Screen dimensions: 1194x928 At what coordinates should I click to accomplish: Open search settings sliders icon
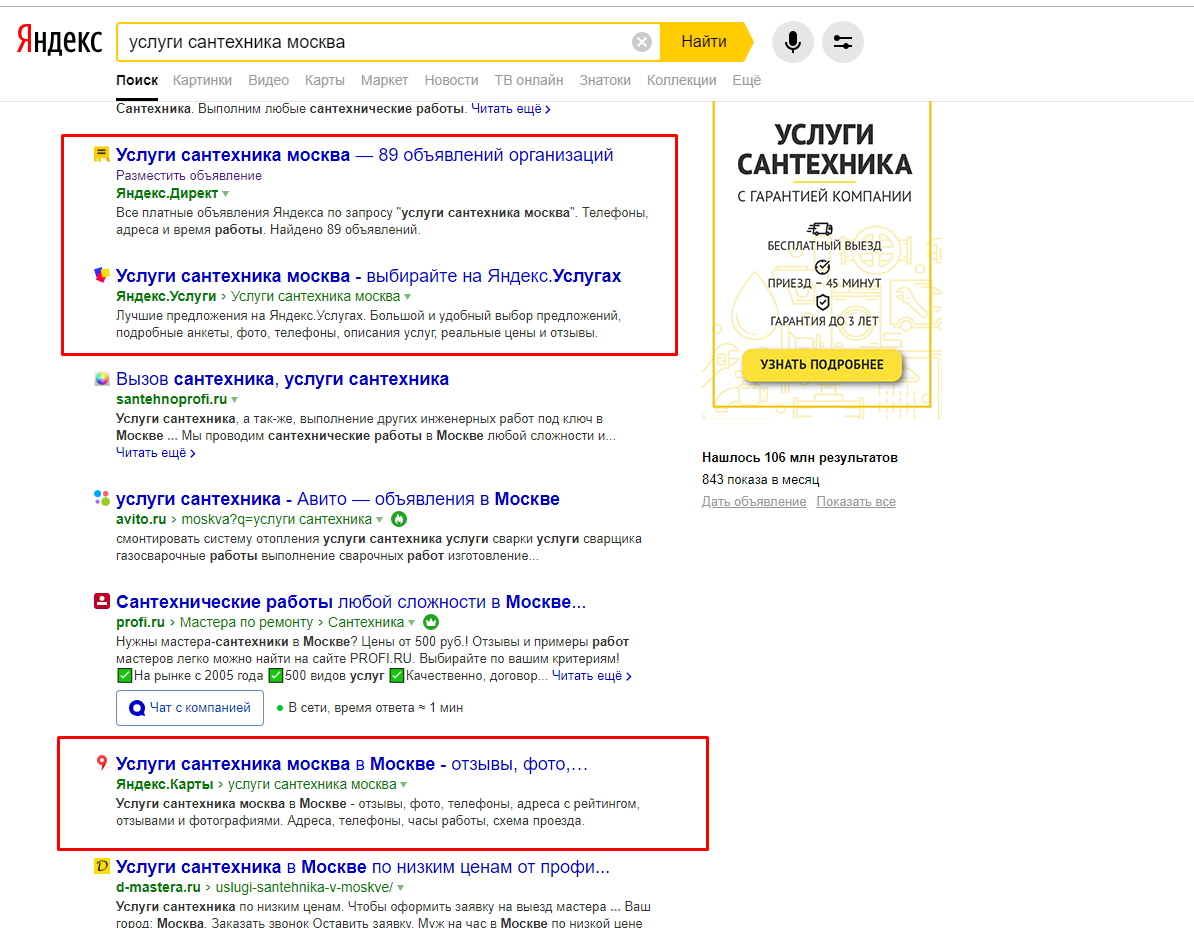[843, 42]
